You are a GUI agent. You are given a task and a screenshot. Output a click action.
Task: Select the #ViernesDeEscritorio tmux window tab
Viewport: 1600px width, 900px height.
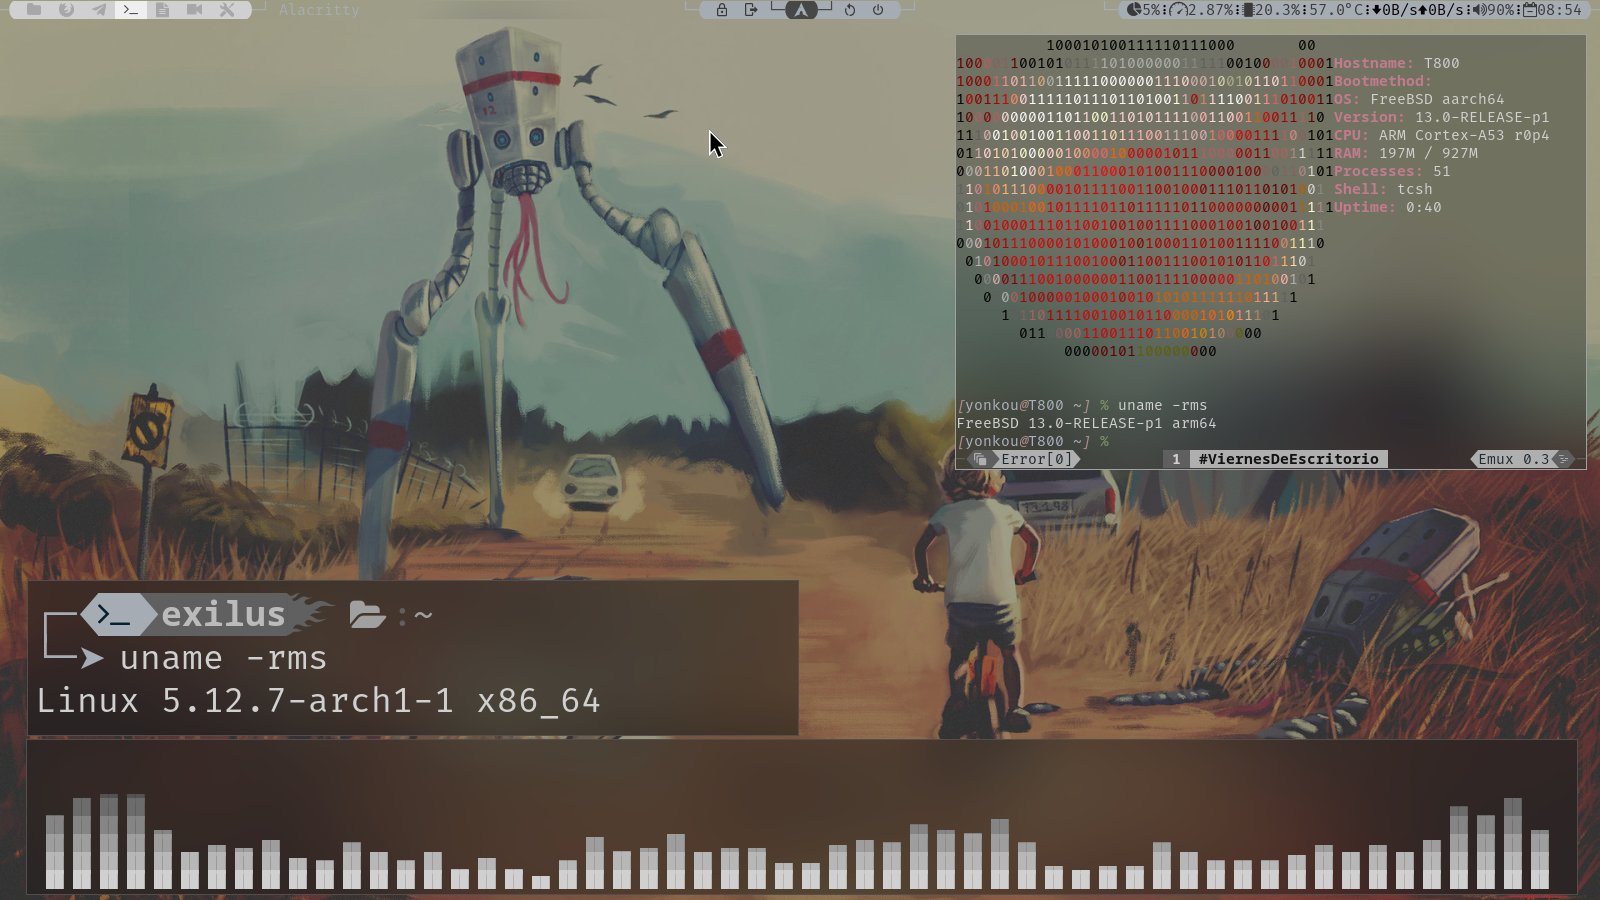coord(1288,459)
